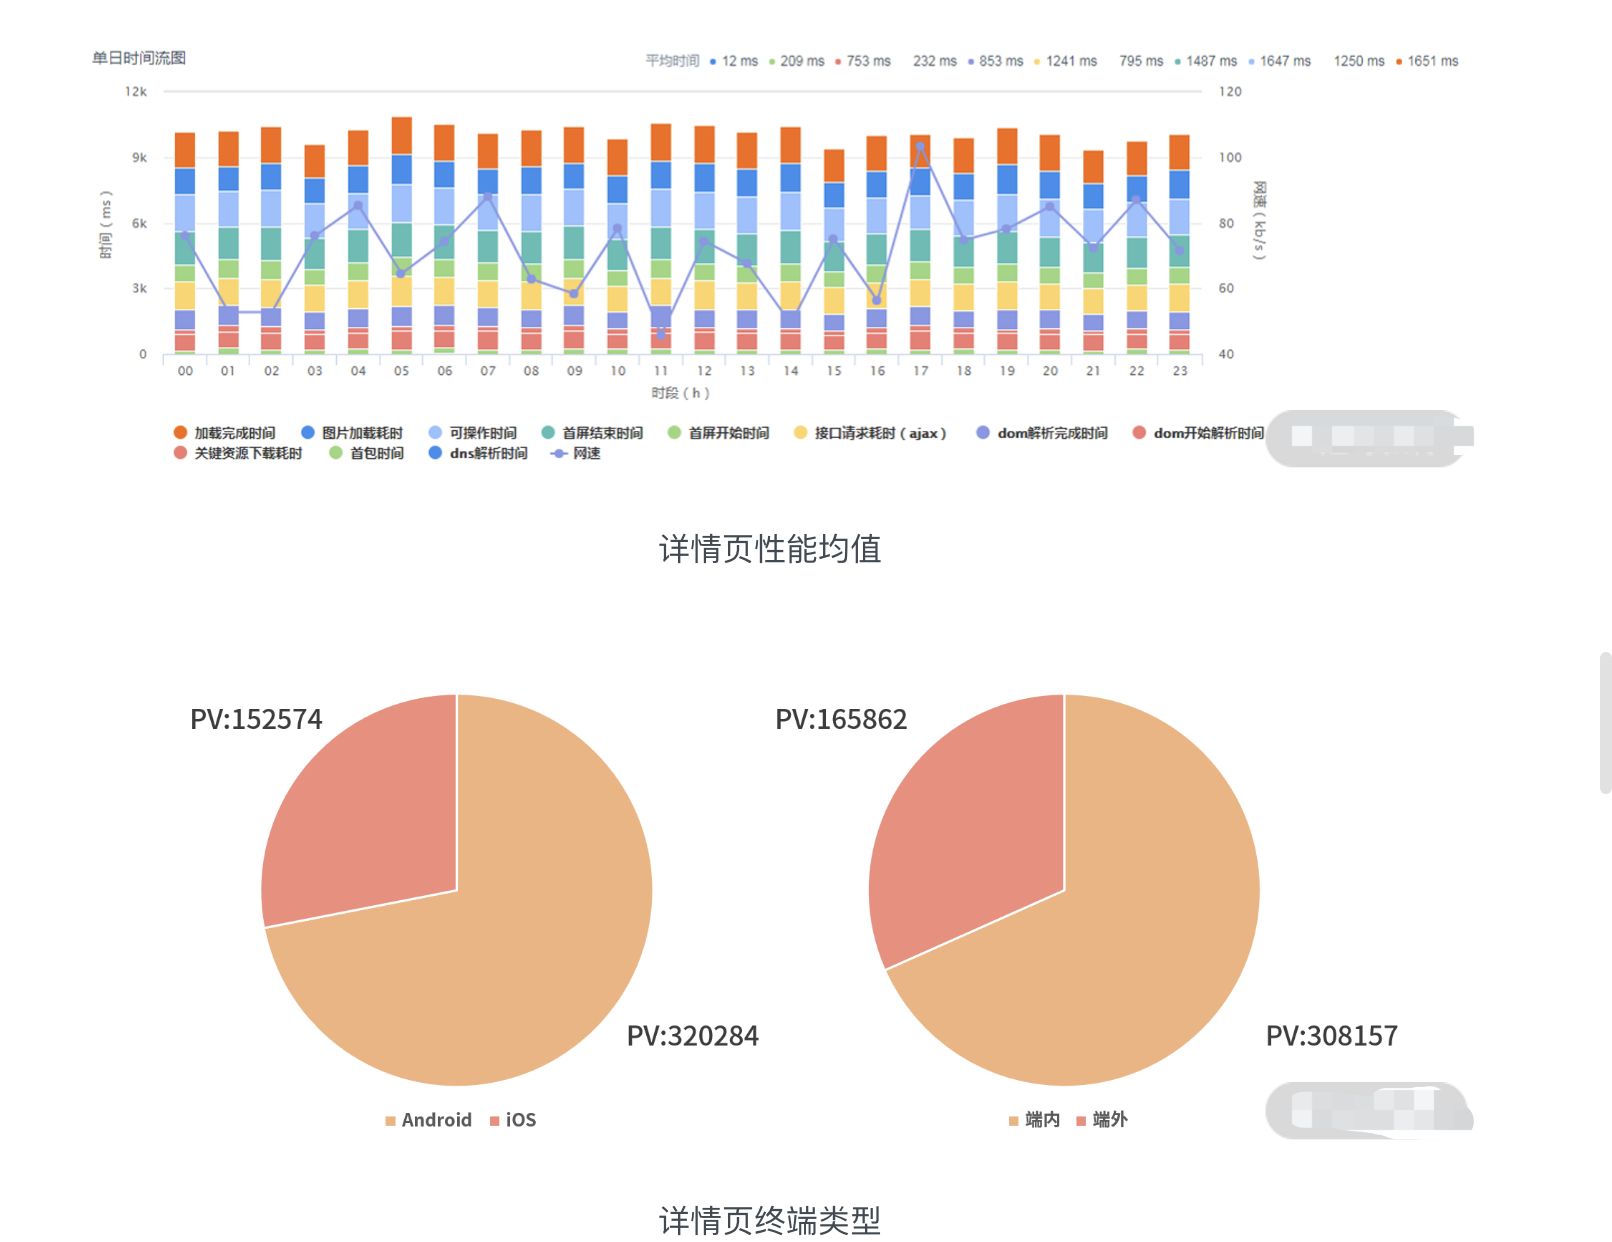This screenshot has width=1612, height=1242.
Task: Select the 端外 legend entry
Action: point(1101,1120)
